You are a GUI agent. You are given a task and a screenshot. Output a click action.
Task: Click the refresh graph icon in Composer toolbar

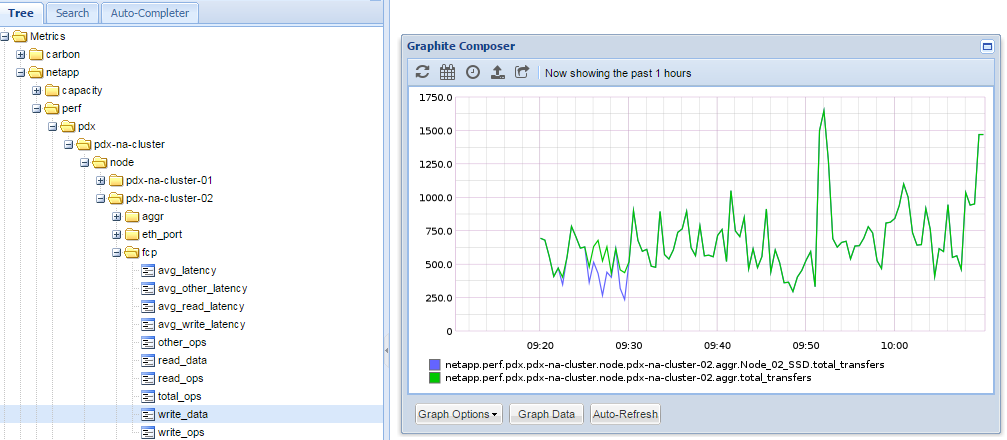[x=423, y=72]
